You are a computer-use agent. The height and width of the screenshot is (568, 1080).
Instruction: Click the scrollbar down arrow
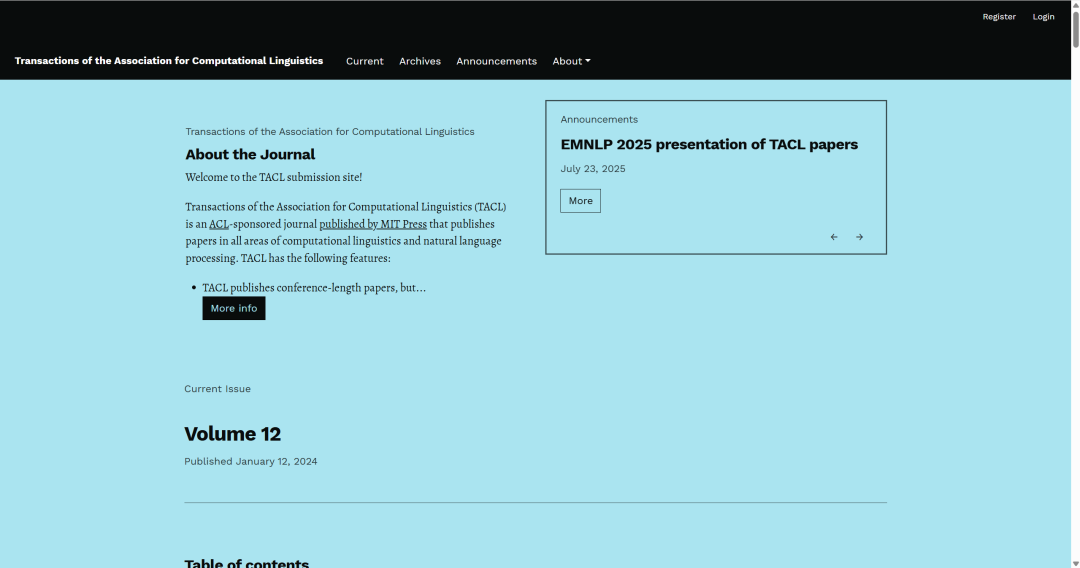tap(1075, 564)
